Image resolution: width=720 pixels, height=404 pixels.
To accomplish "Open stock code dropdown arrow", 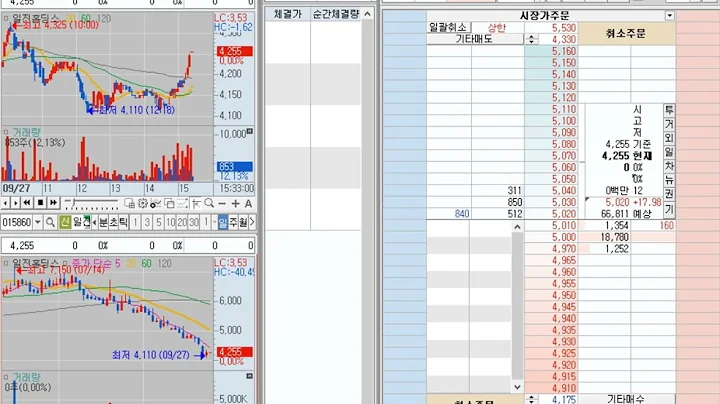I will point(38,223).
